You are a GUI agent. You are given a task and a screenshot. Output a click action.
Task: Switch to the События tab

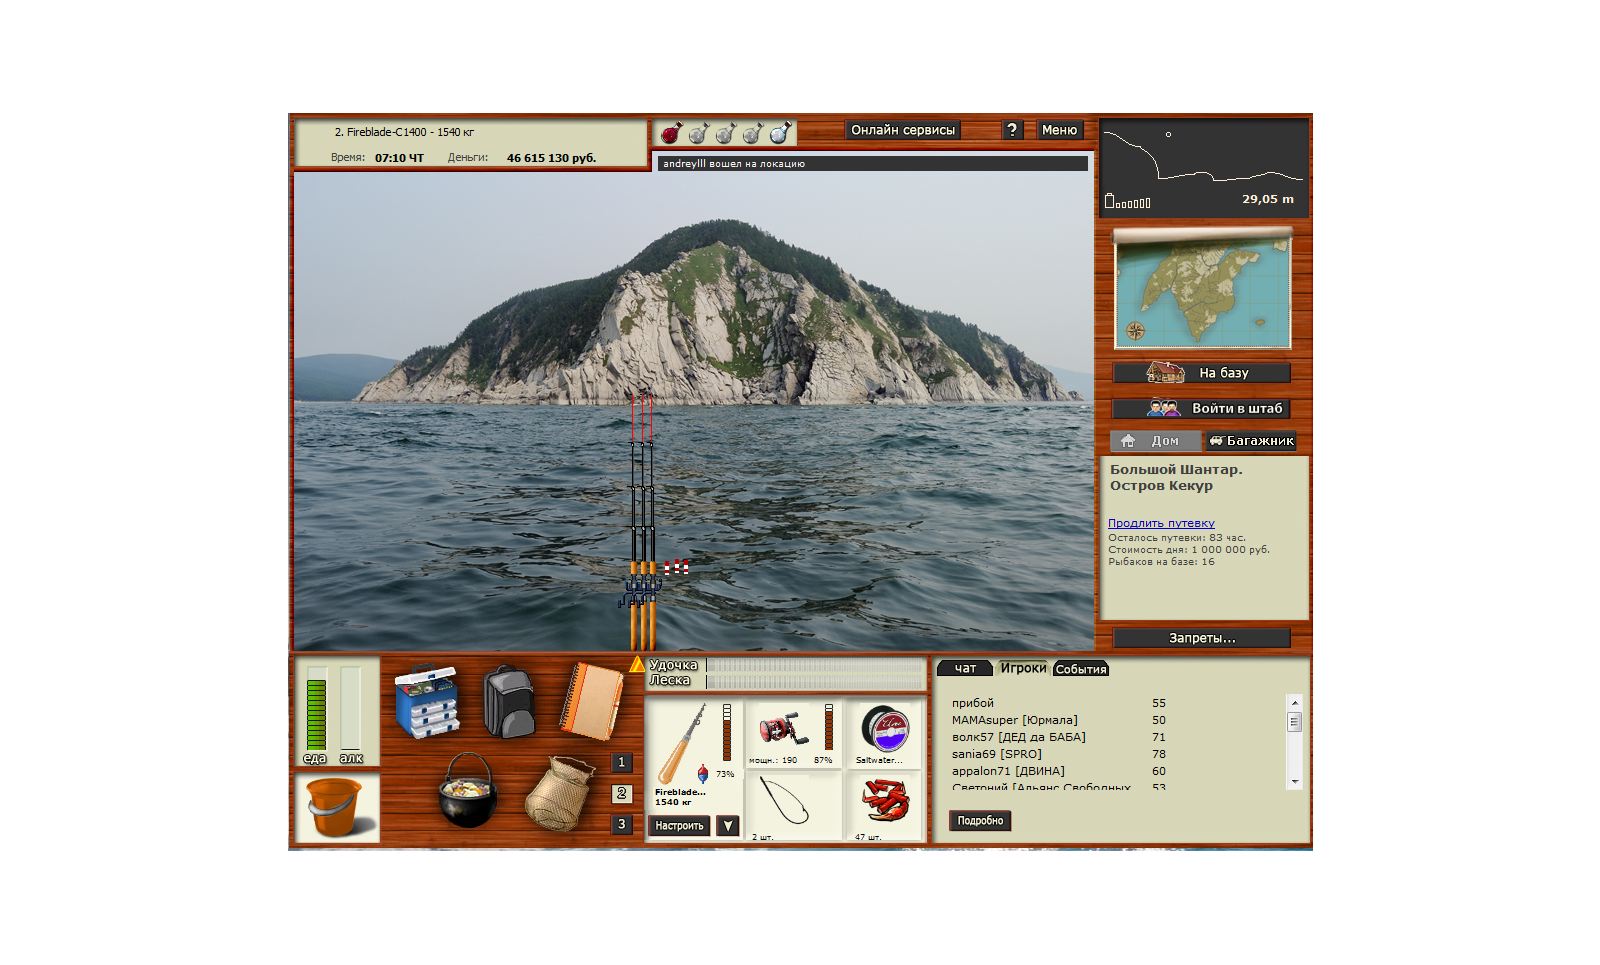click(x=1081, y=669)
